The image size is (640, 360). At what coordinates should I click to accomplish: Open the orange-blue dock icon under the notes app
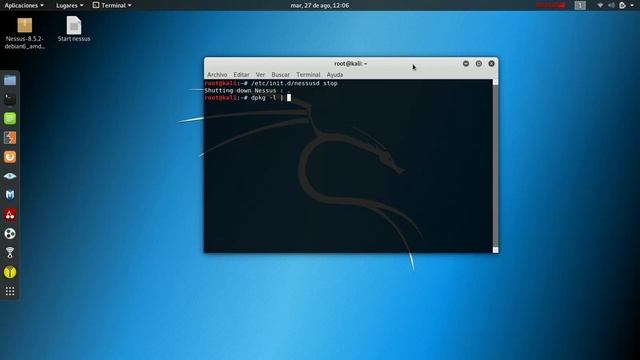coord(10,138)
